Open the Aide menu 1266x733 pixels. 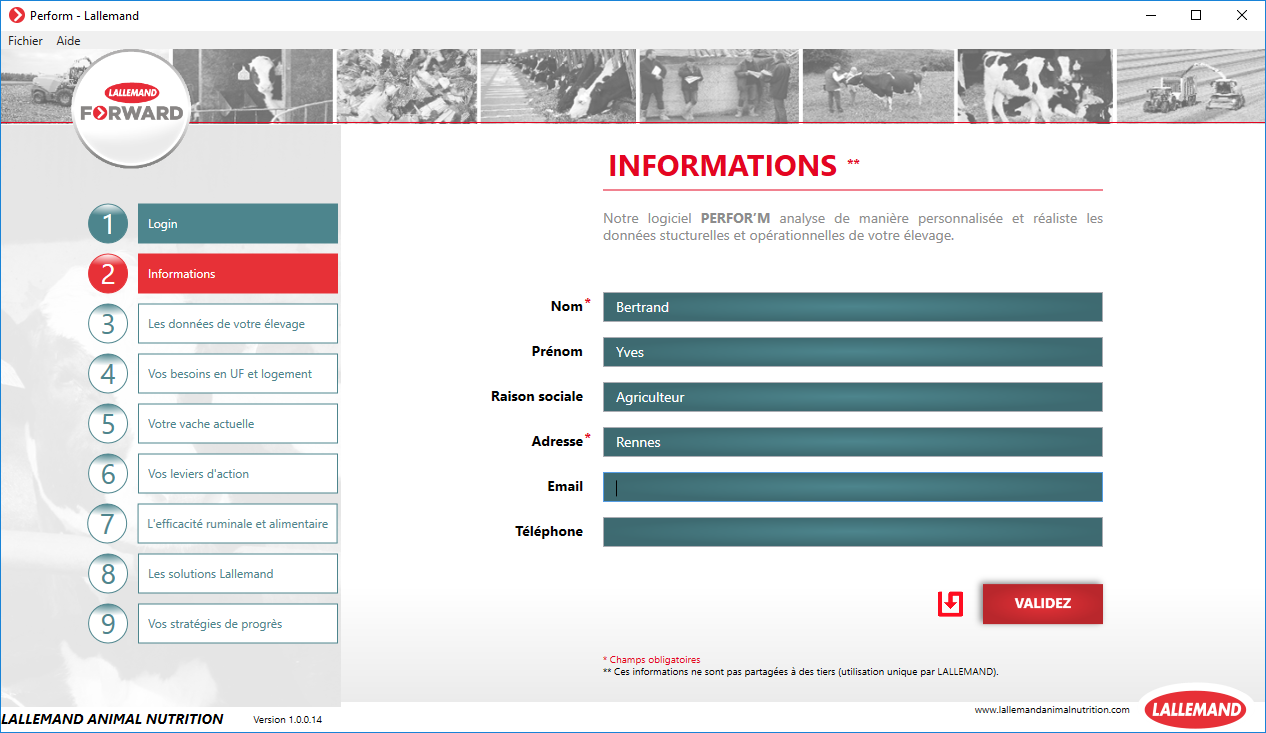pos(69,41)
